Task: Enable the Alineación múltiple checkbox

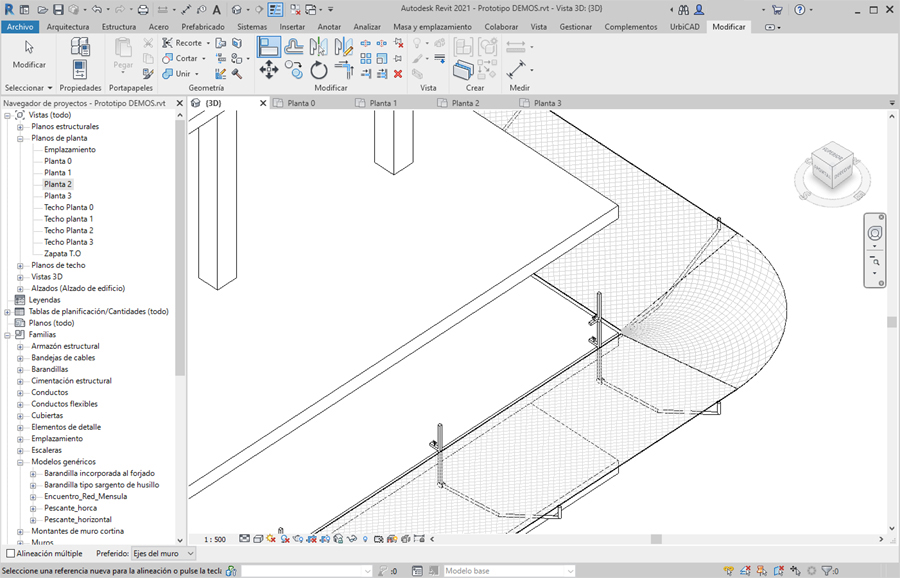Action: 11,553
